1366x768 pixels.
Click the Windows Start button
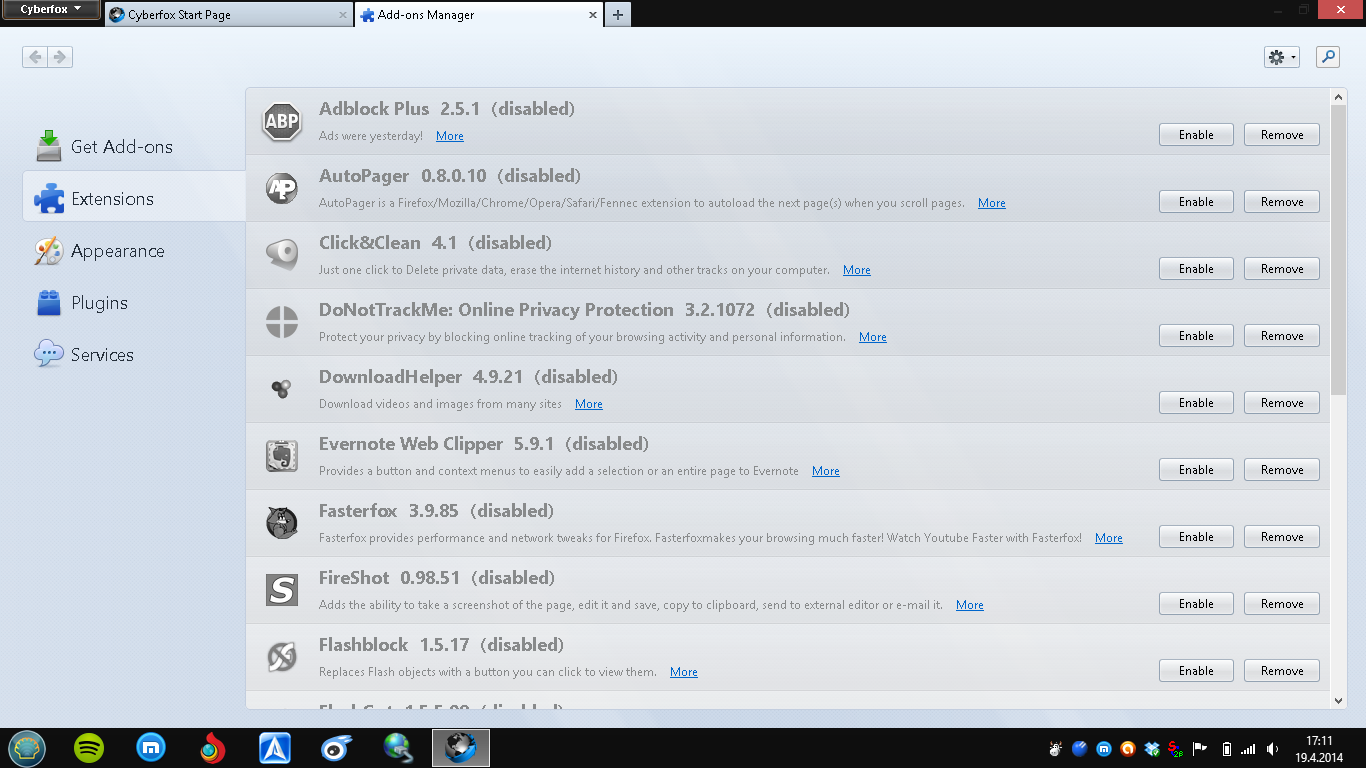tap(27, 747)
